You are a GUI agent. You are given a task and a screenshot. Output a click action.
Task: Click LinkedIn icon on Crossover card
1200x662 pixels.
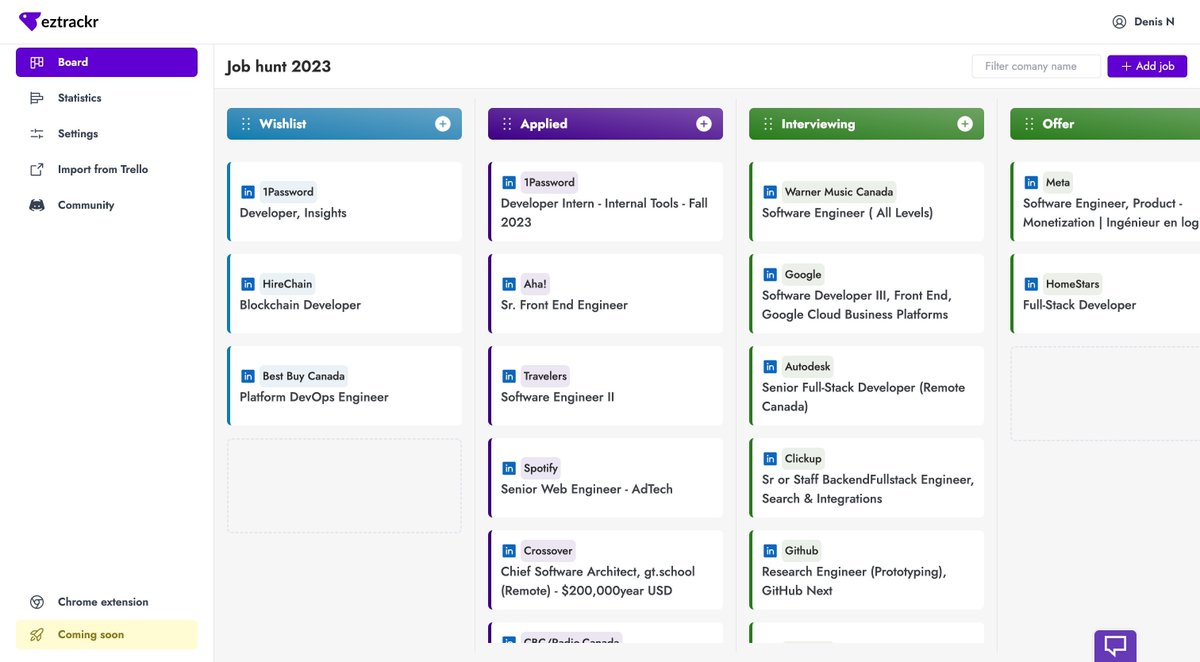click(x=509, y=550)
